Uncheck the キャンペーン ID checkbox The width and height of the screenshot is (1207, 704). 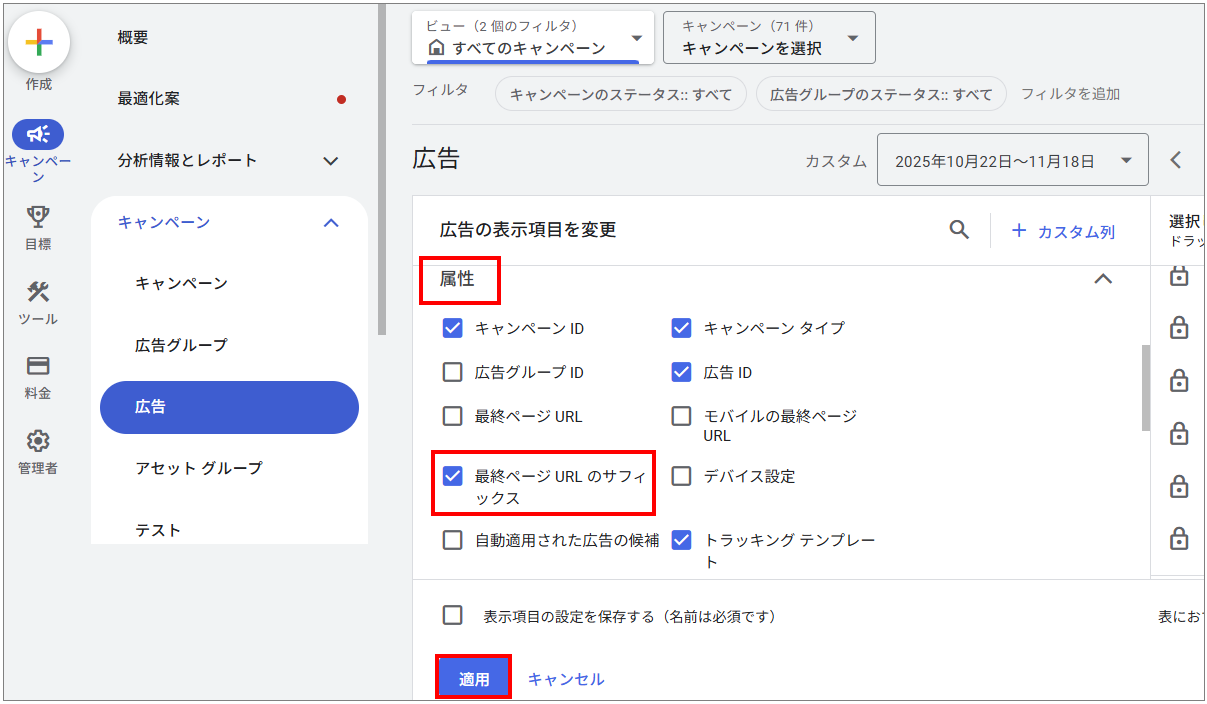[x=452, y=328]
